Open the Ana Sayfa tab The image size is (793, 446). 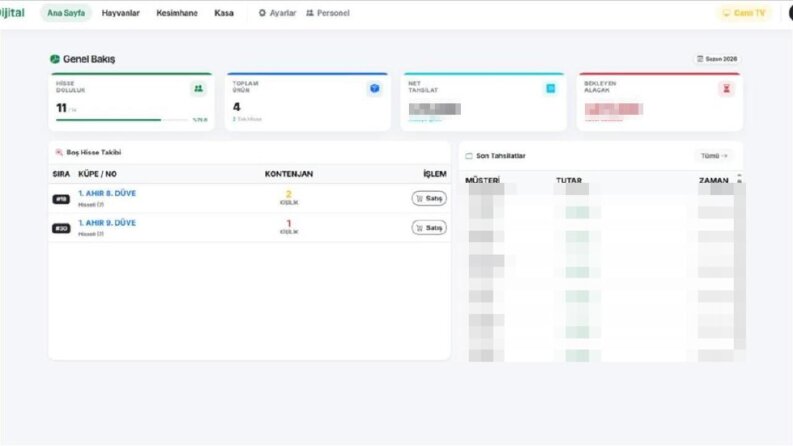tap(66, 13)
